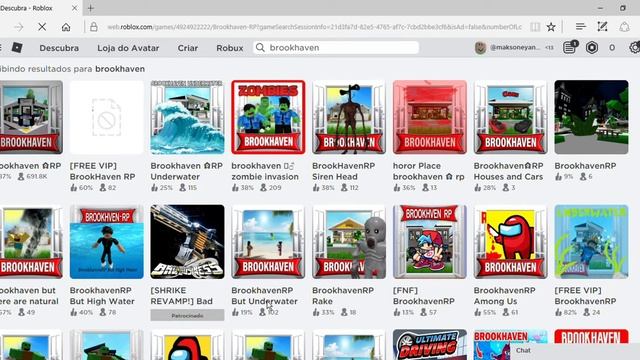
Task: Open the Robux menu item
Action: tap(230, 48)
